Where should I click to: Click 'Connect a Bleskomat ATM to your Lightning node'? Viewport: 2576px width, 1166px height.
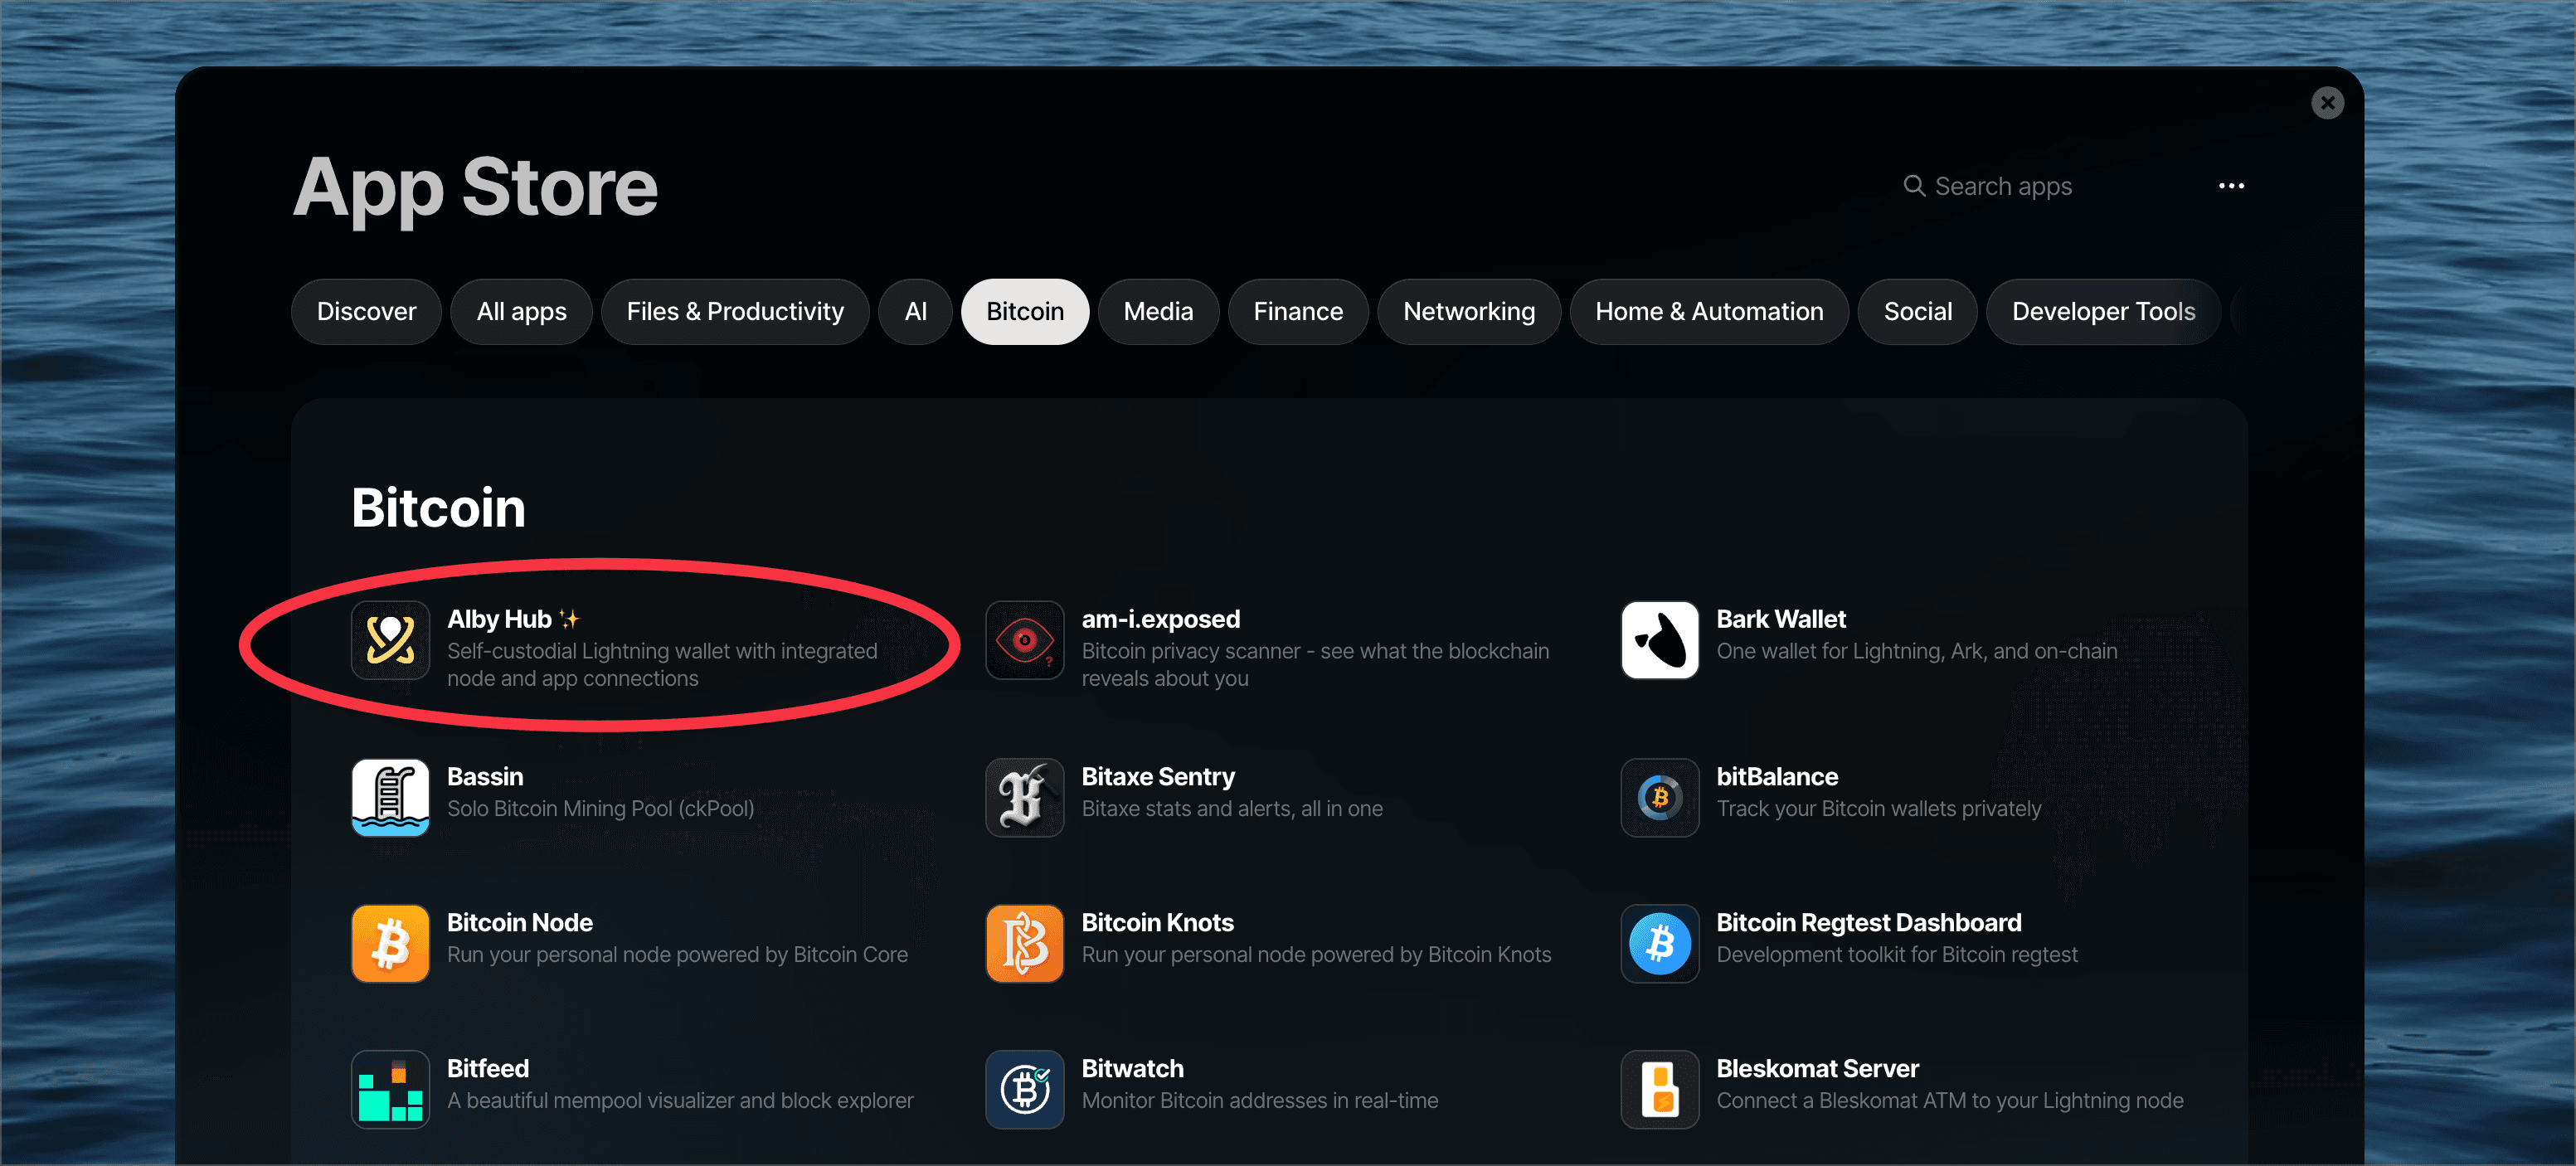[x=1949, y=1100]
